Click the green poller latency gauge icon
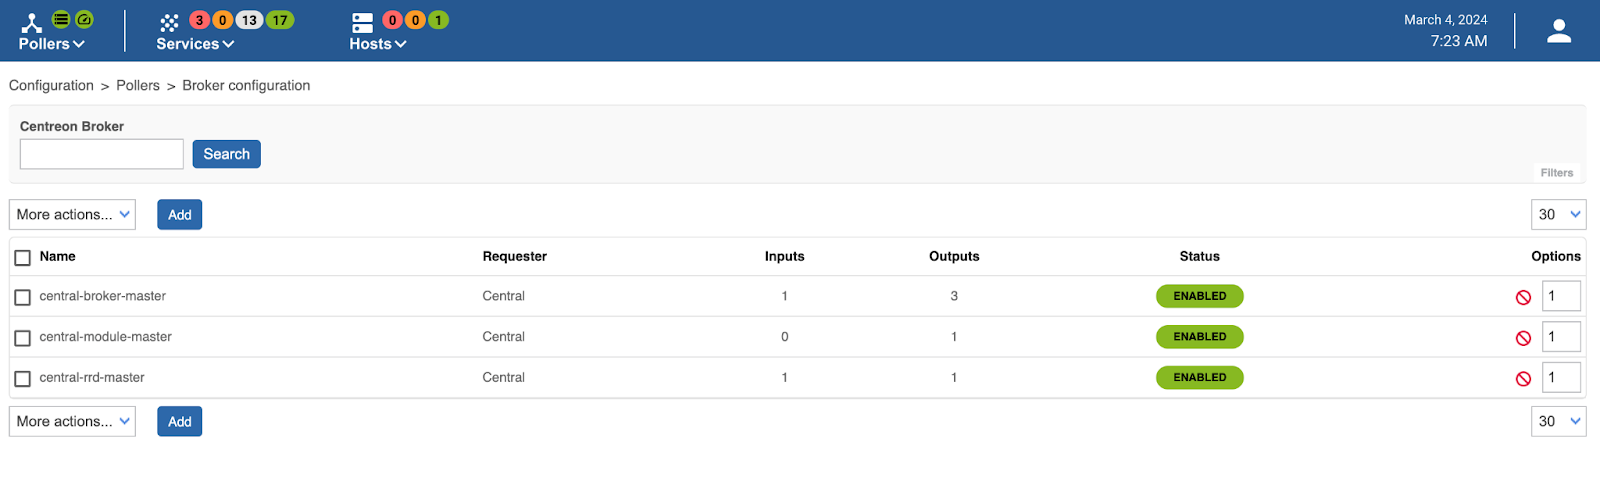 [x=85, y=19]
